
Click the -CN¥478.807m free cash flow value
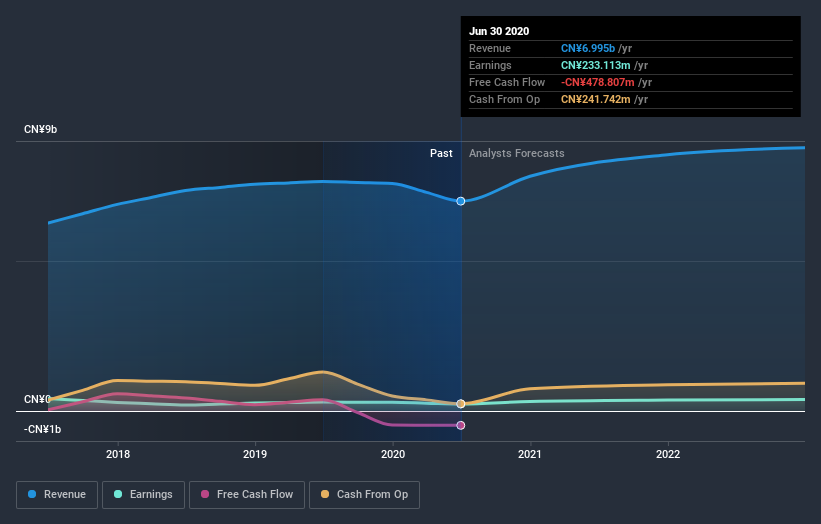[598, 82]
